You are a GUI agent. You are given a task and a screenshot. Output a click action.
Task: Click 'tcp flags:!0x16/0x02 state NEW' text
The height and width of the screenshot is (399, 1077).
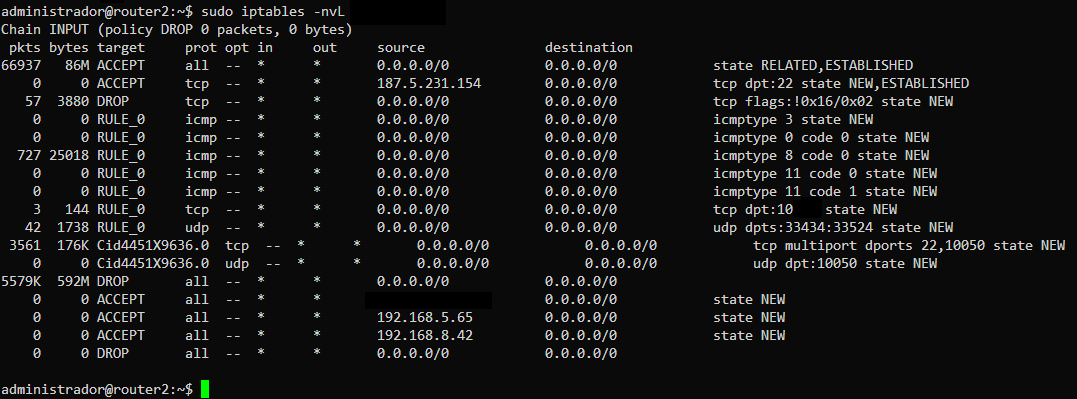coord(833,102)
